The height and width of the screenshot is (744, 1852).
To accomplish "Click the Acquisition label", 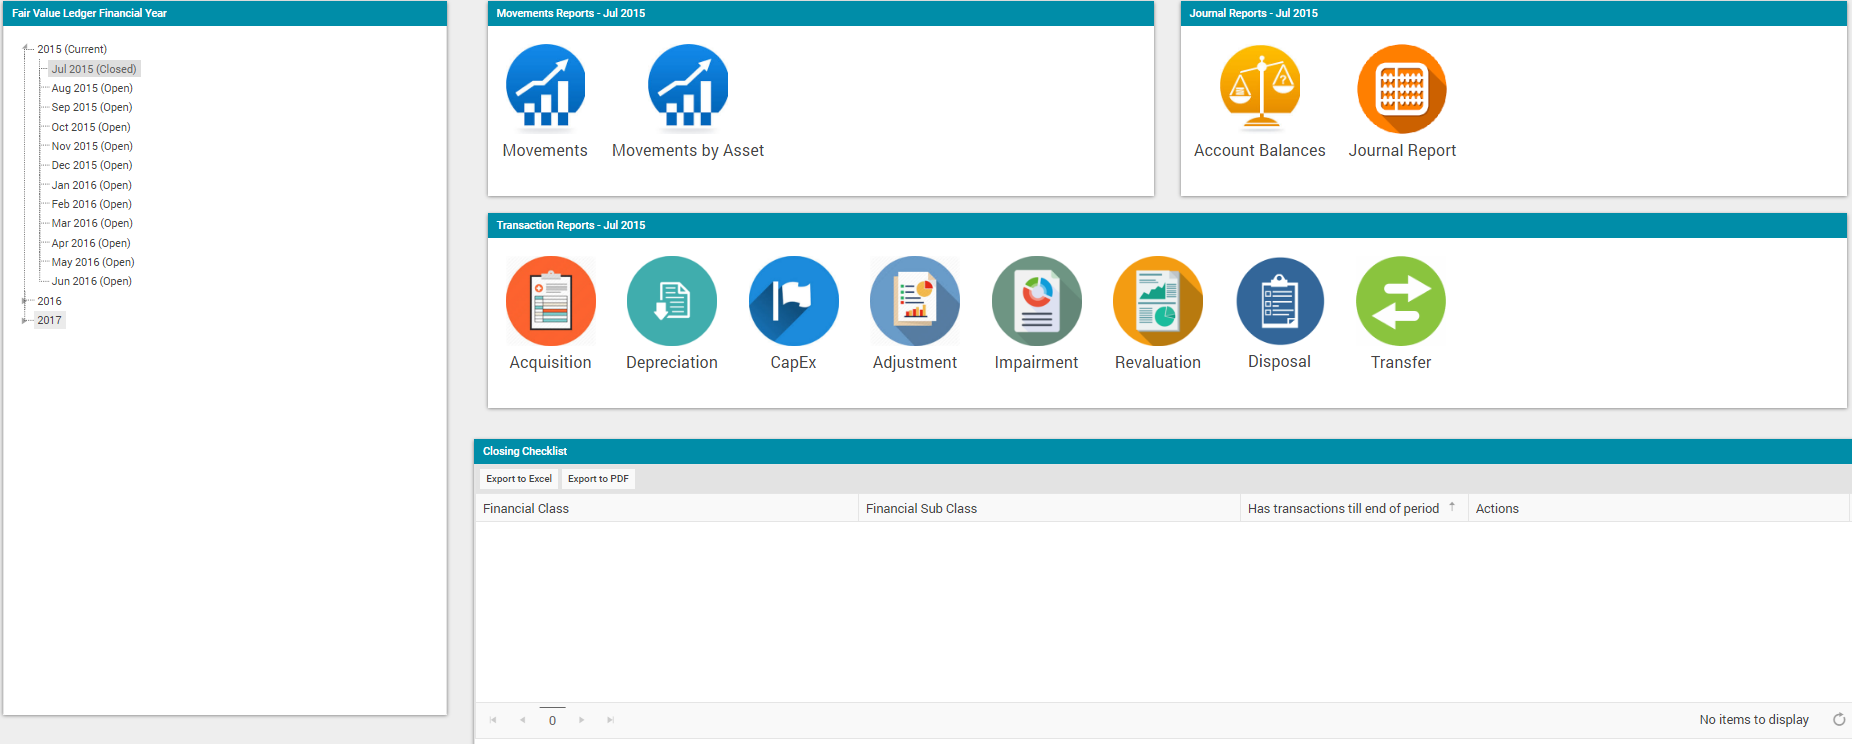I will tap(551, 362).
